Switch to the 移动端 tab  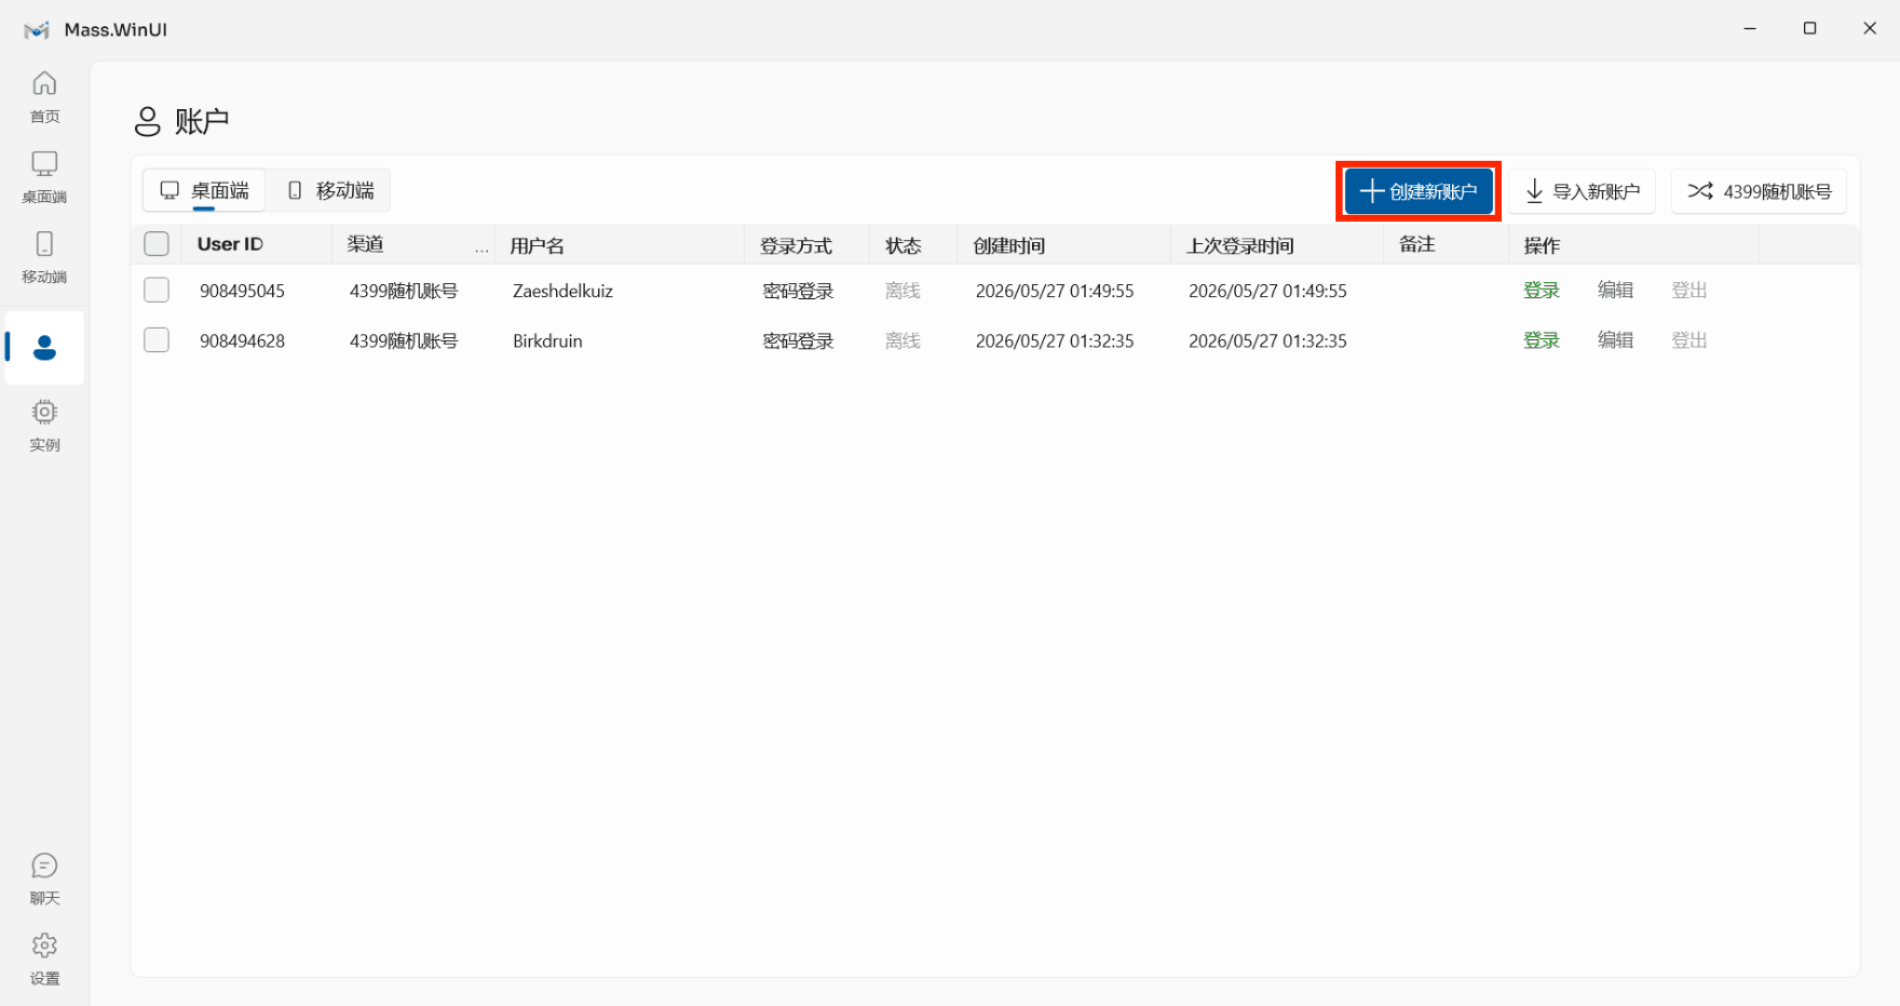[330, 190]
